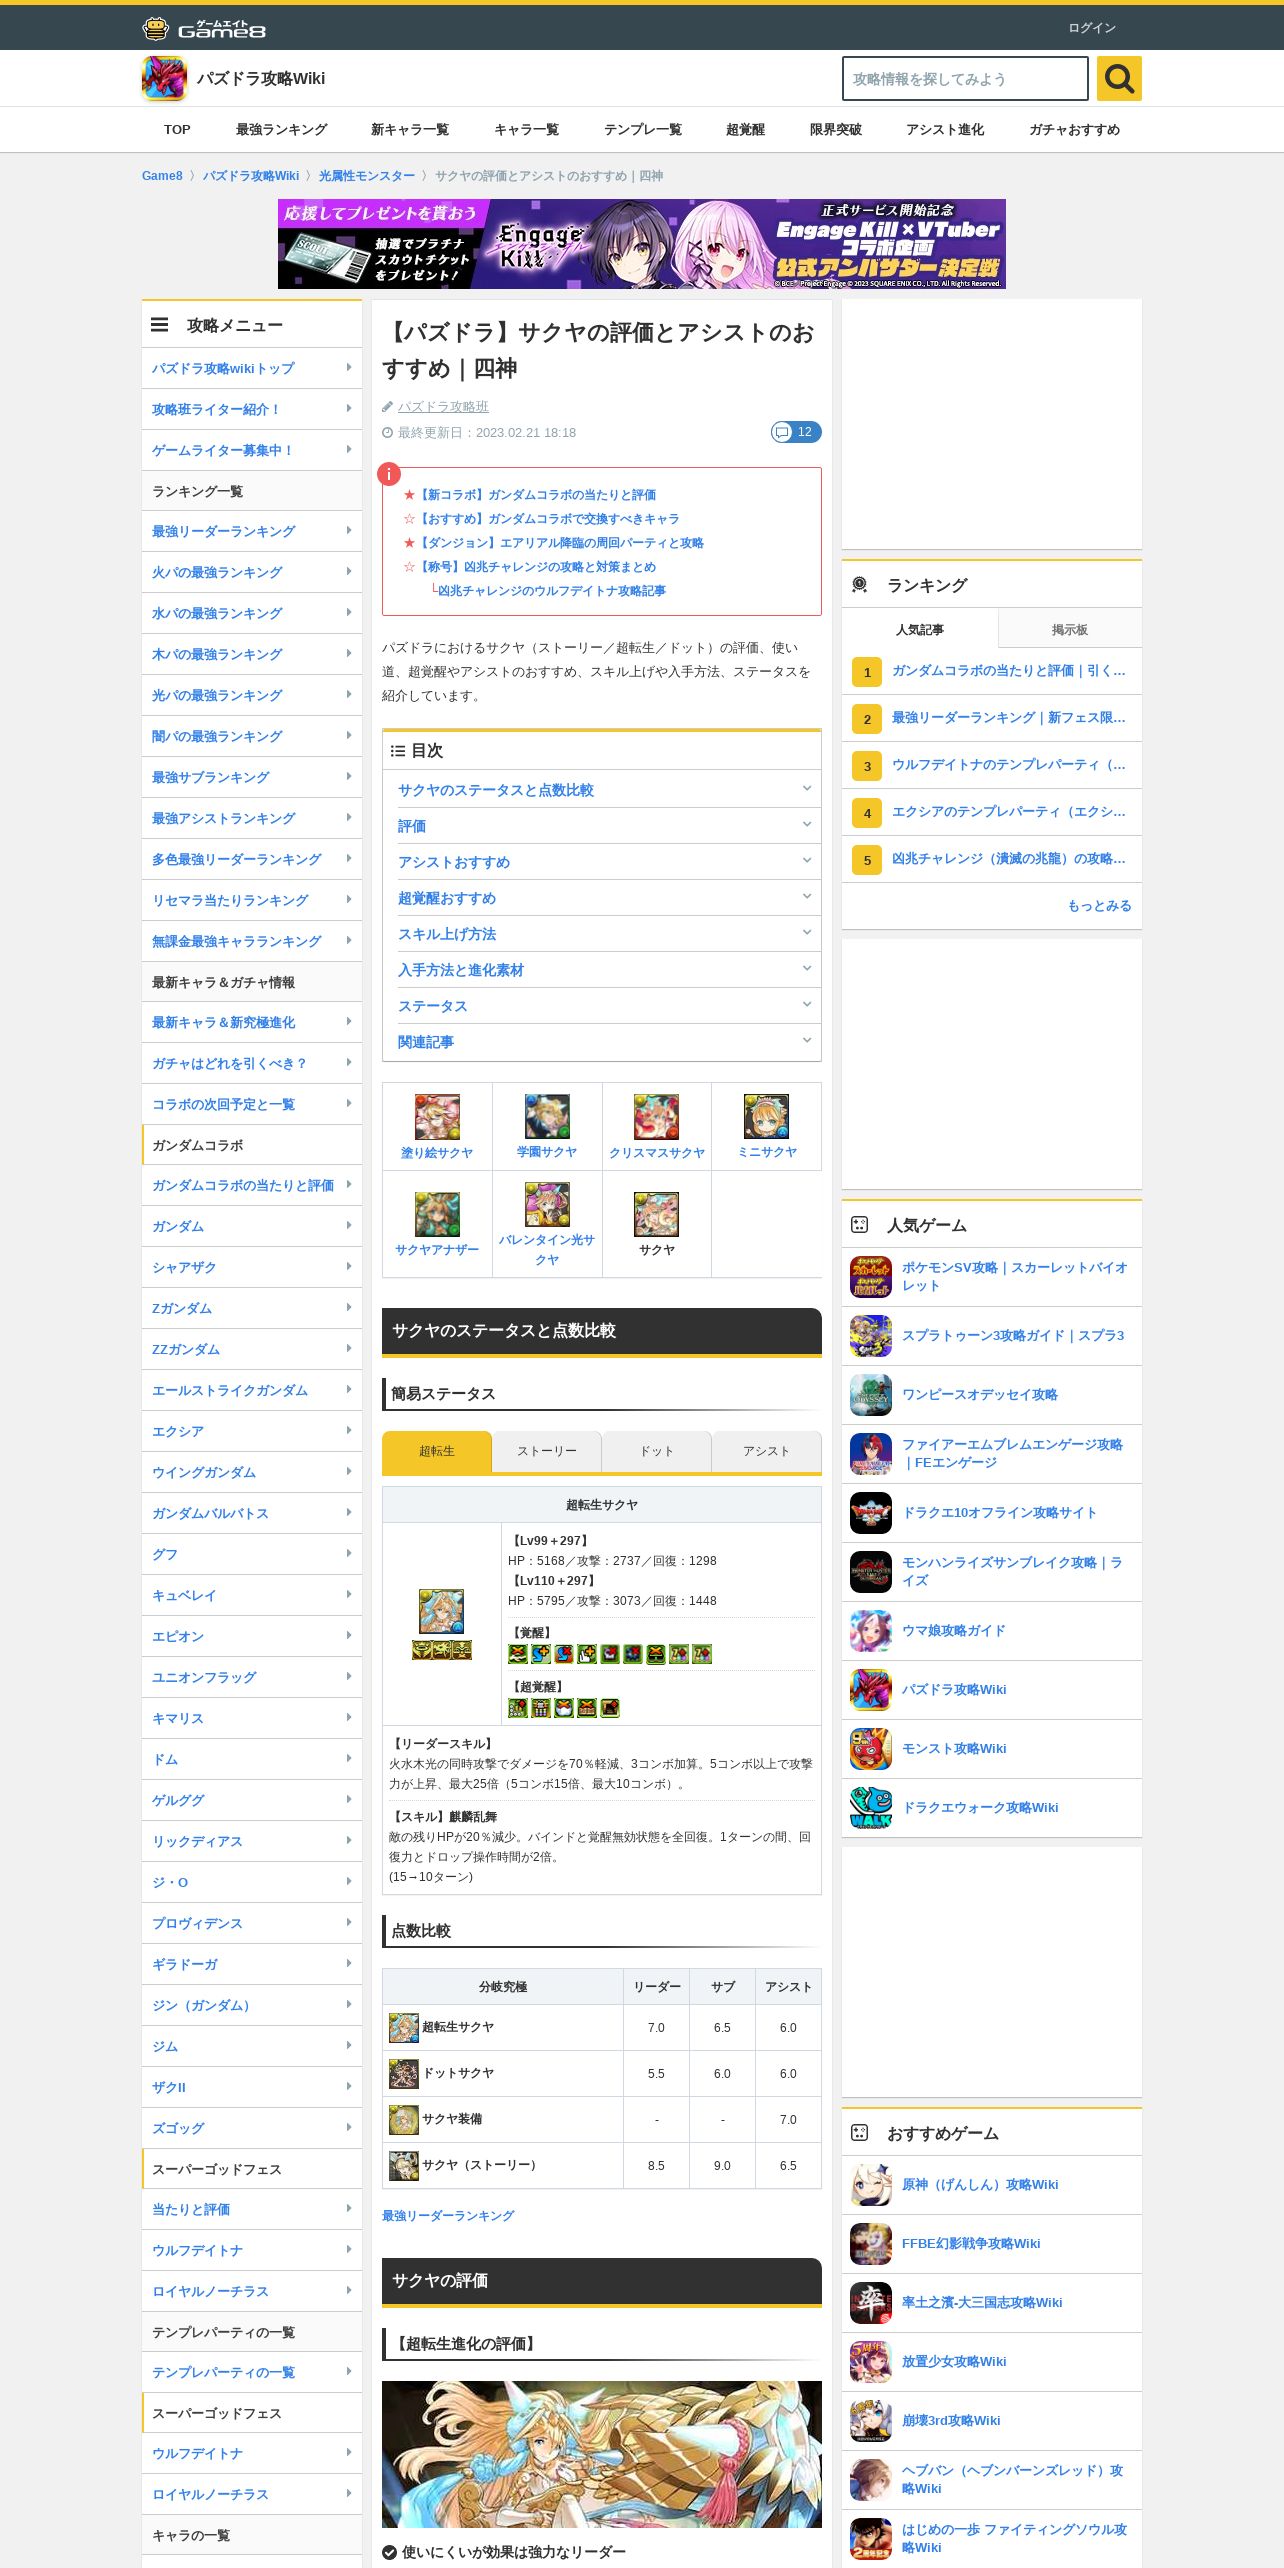Click the Game8 logo in header
This screenshot has width=1284, height=2568.
click(204, 28)
